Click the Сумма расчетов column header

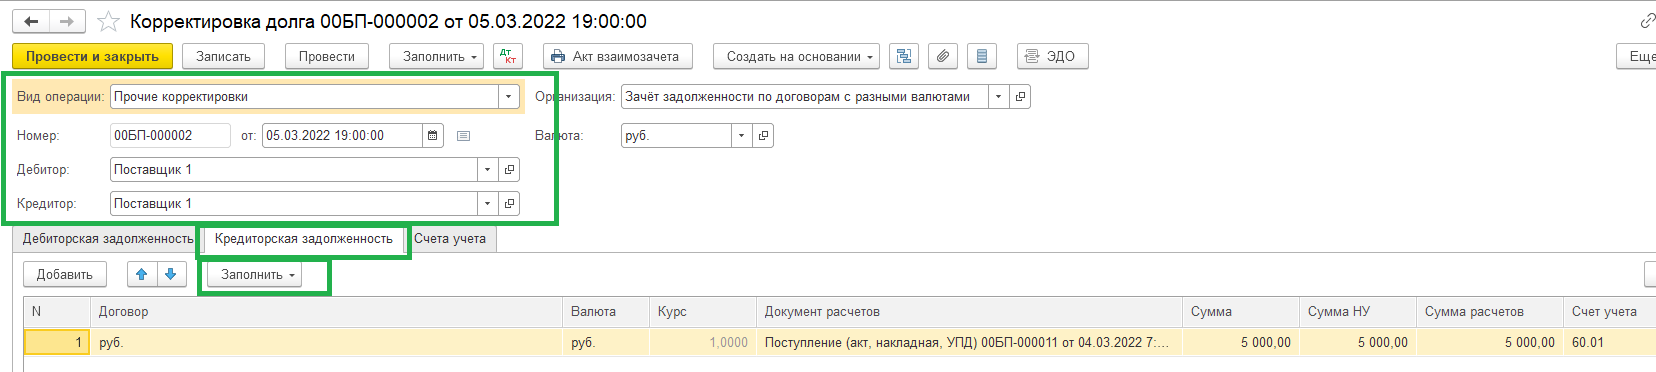coord(1490,312)
